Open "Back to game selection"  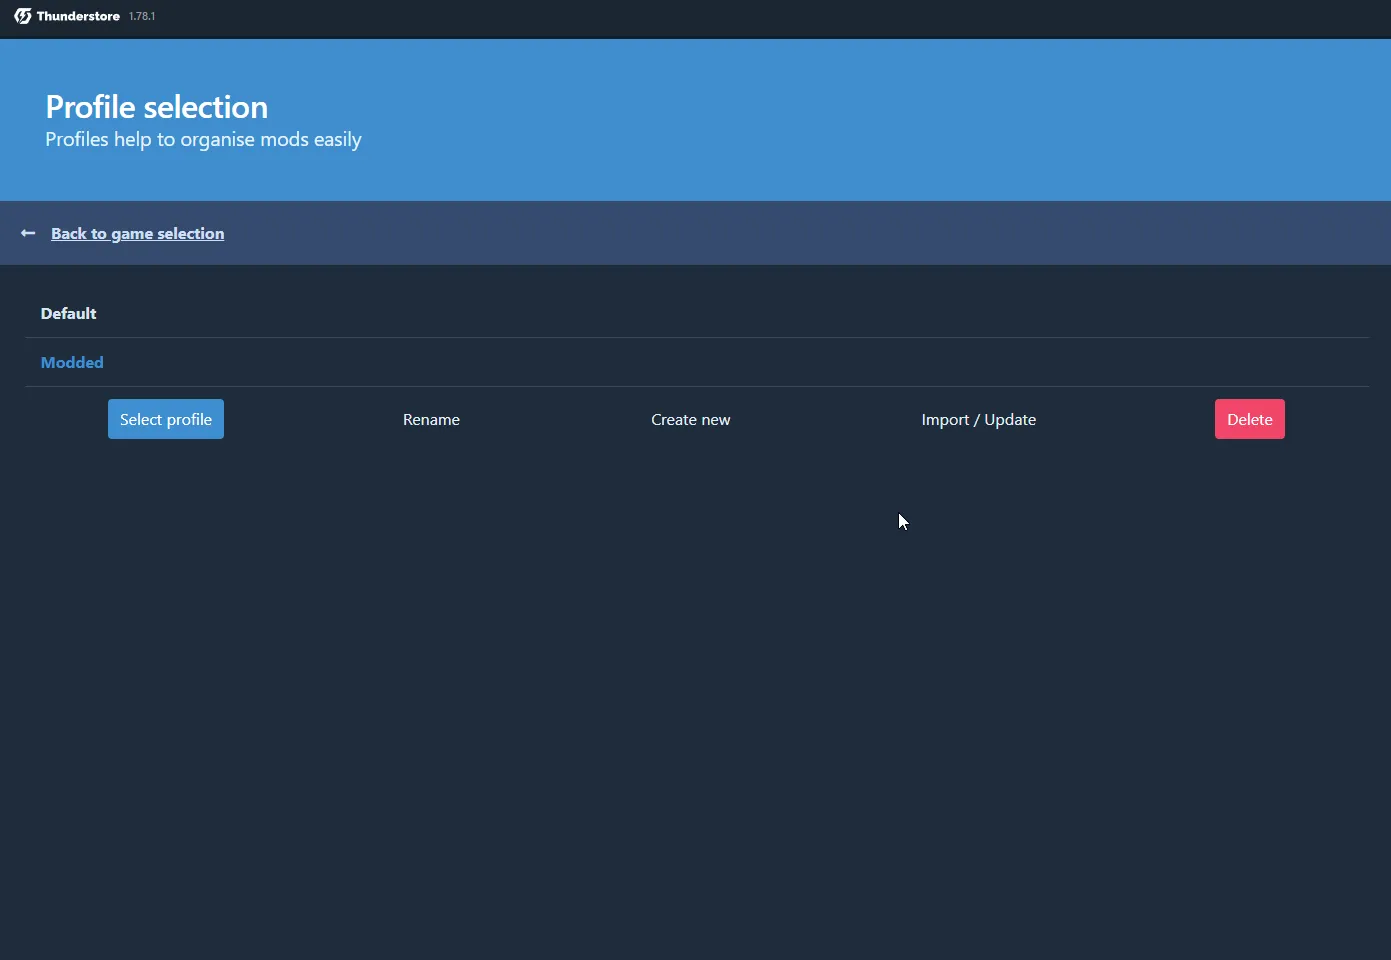(137, 233)
